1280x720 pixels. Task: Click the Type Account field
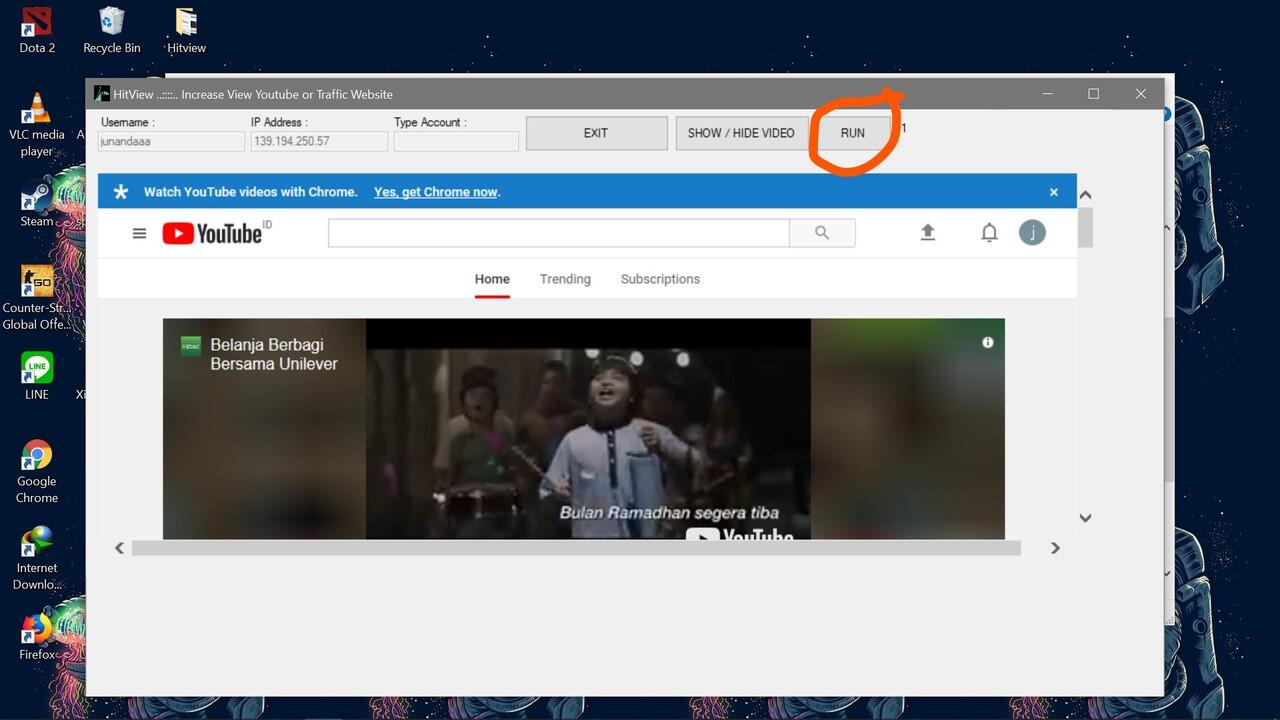456,141
